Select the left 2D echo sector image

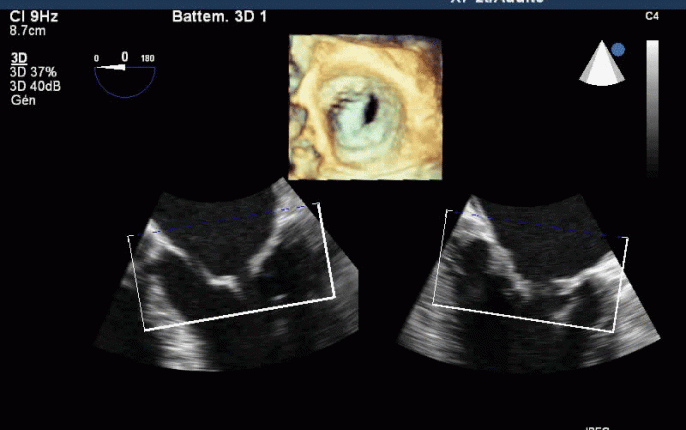(226, 274)
